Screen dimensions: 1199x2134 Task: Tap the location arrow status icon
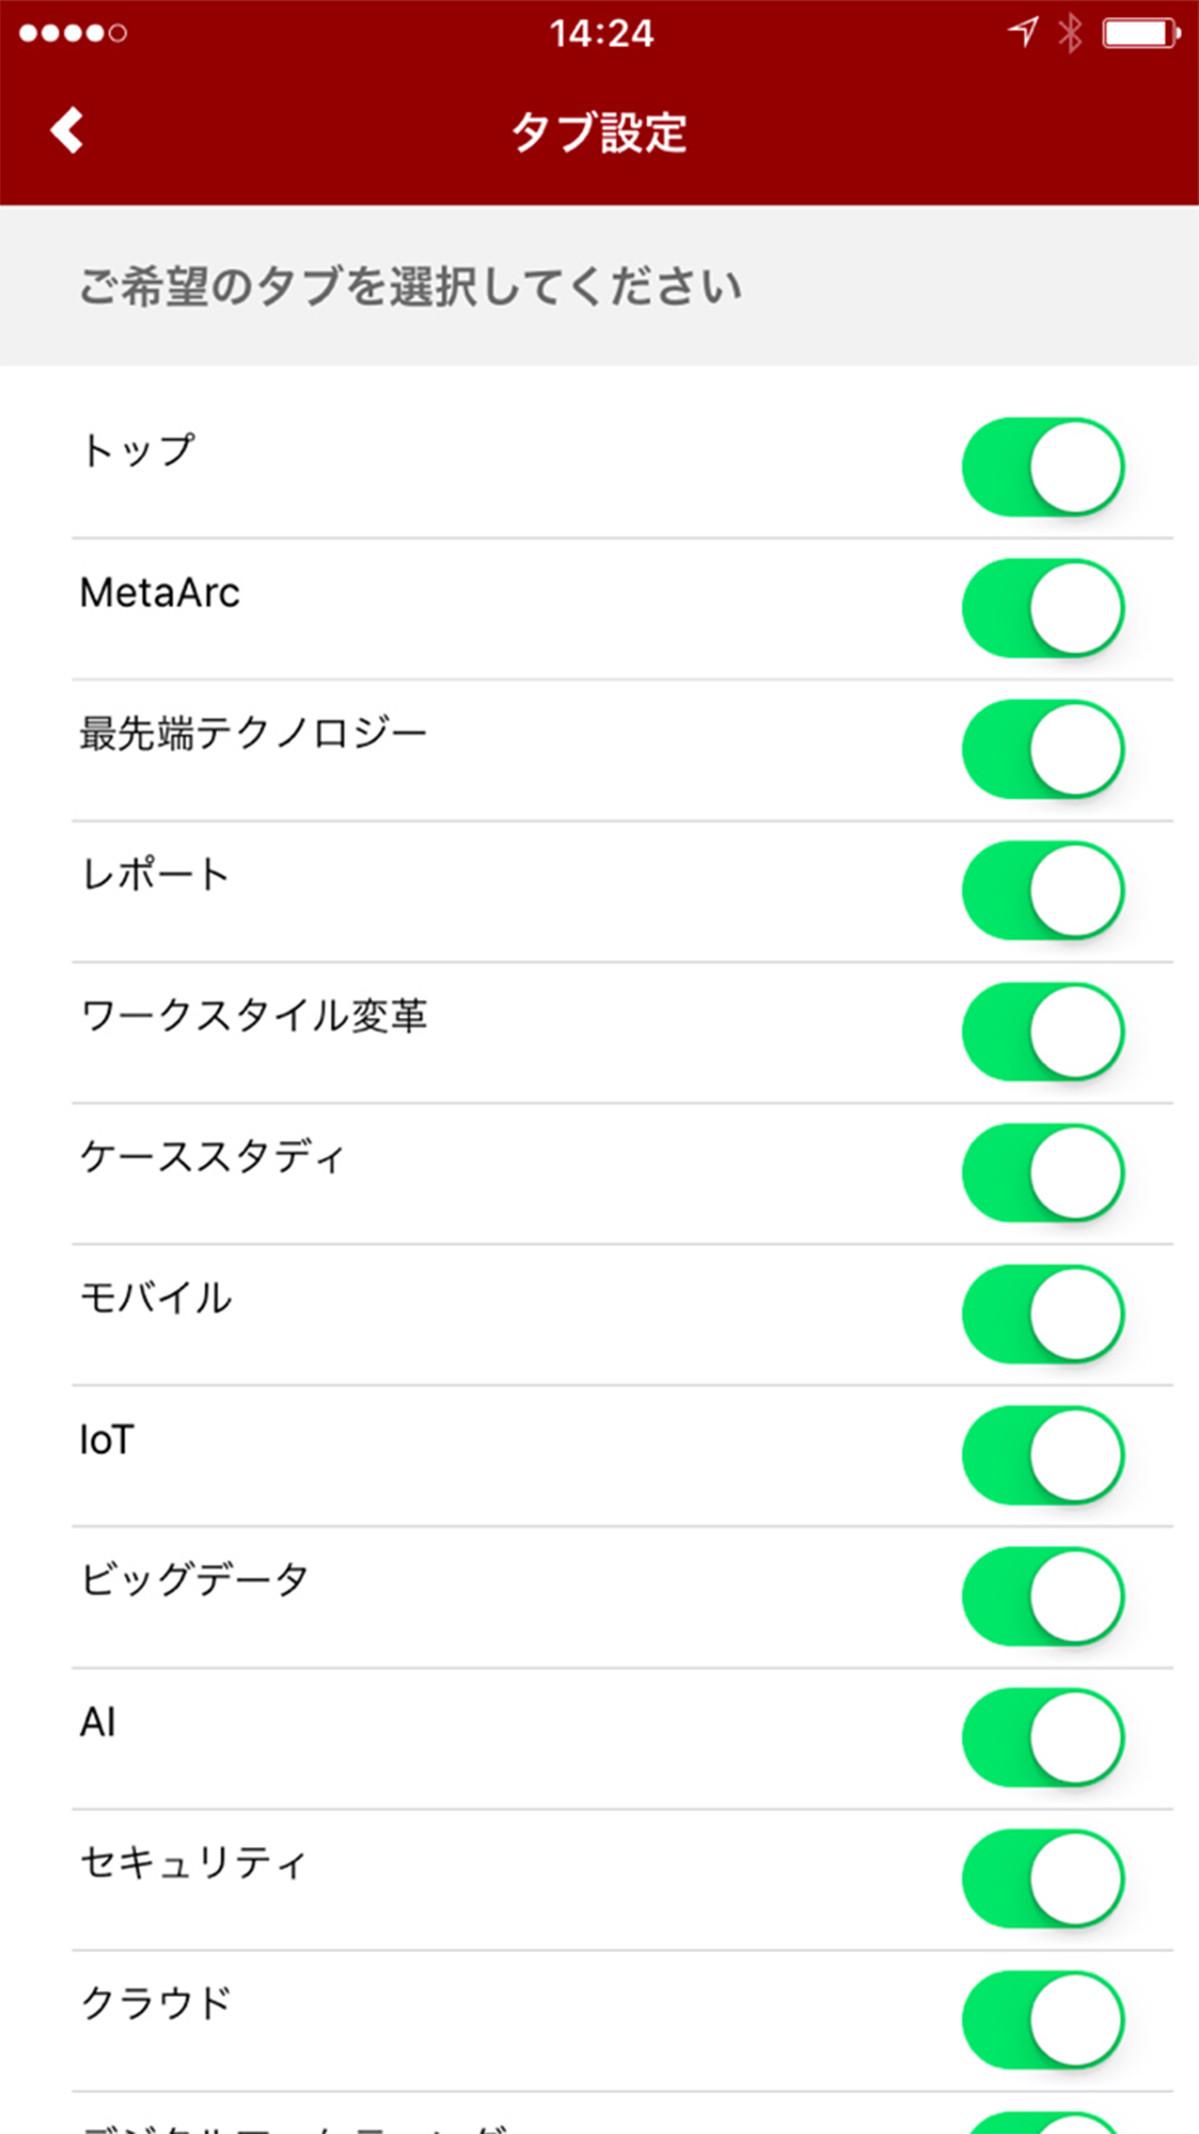point(1022,32)
